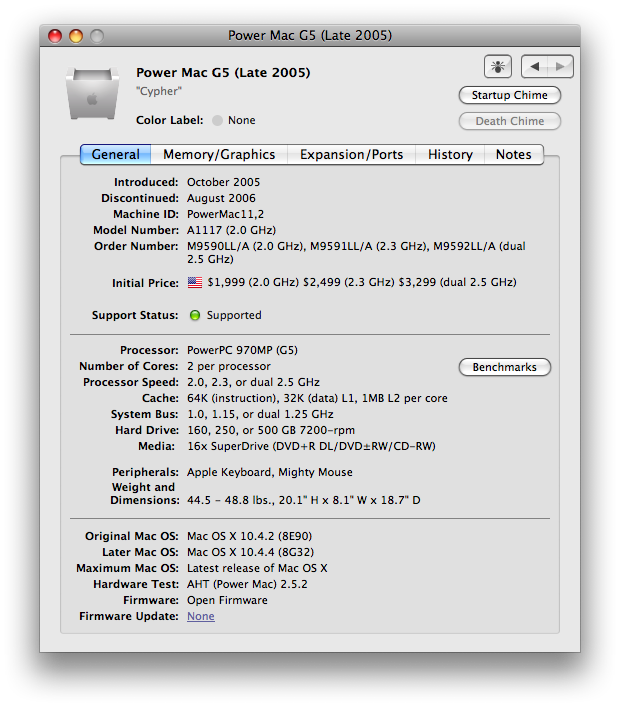Viewport: 620px width, 707px height.
Task: Click the "August 2006" discontinued value
Action: pos(221,198)
